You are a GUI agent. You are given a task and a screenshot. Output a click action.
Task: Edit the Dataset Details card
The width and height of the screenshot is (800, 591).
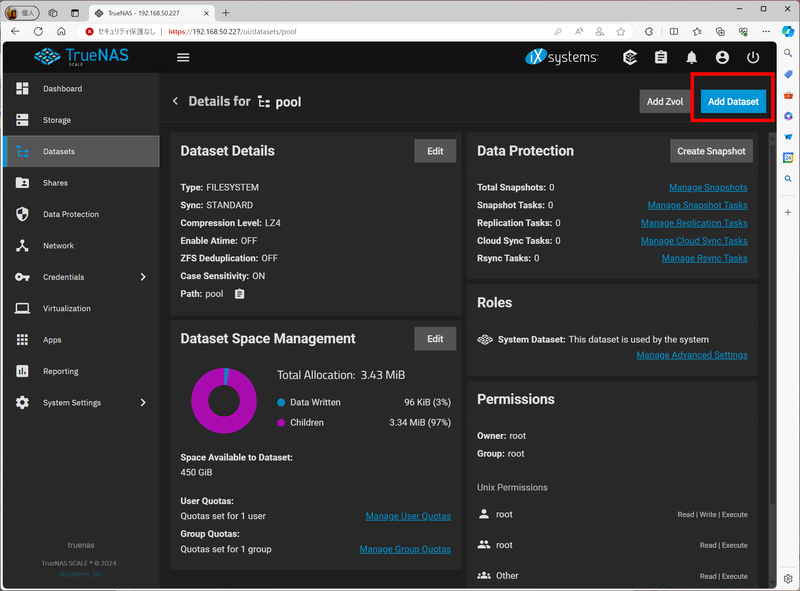(x=435, y=151)
